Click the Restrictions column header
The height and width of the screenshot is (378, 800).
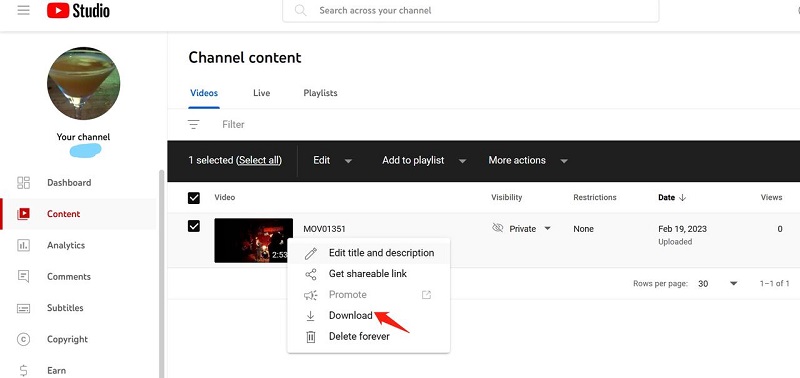[594, 197]
